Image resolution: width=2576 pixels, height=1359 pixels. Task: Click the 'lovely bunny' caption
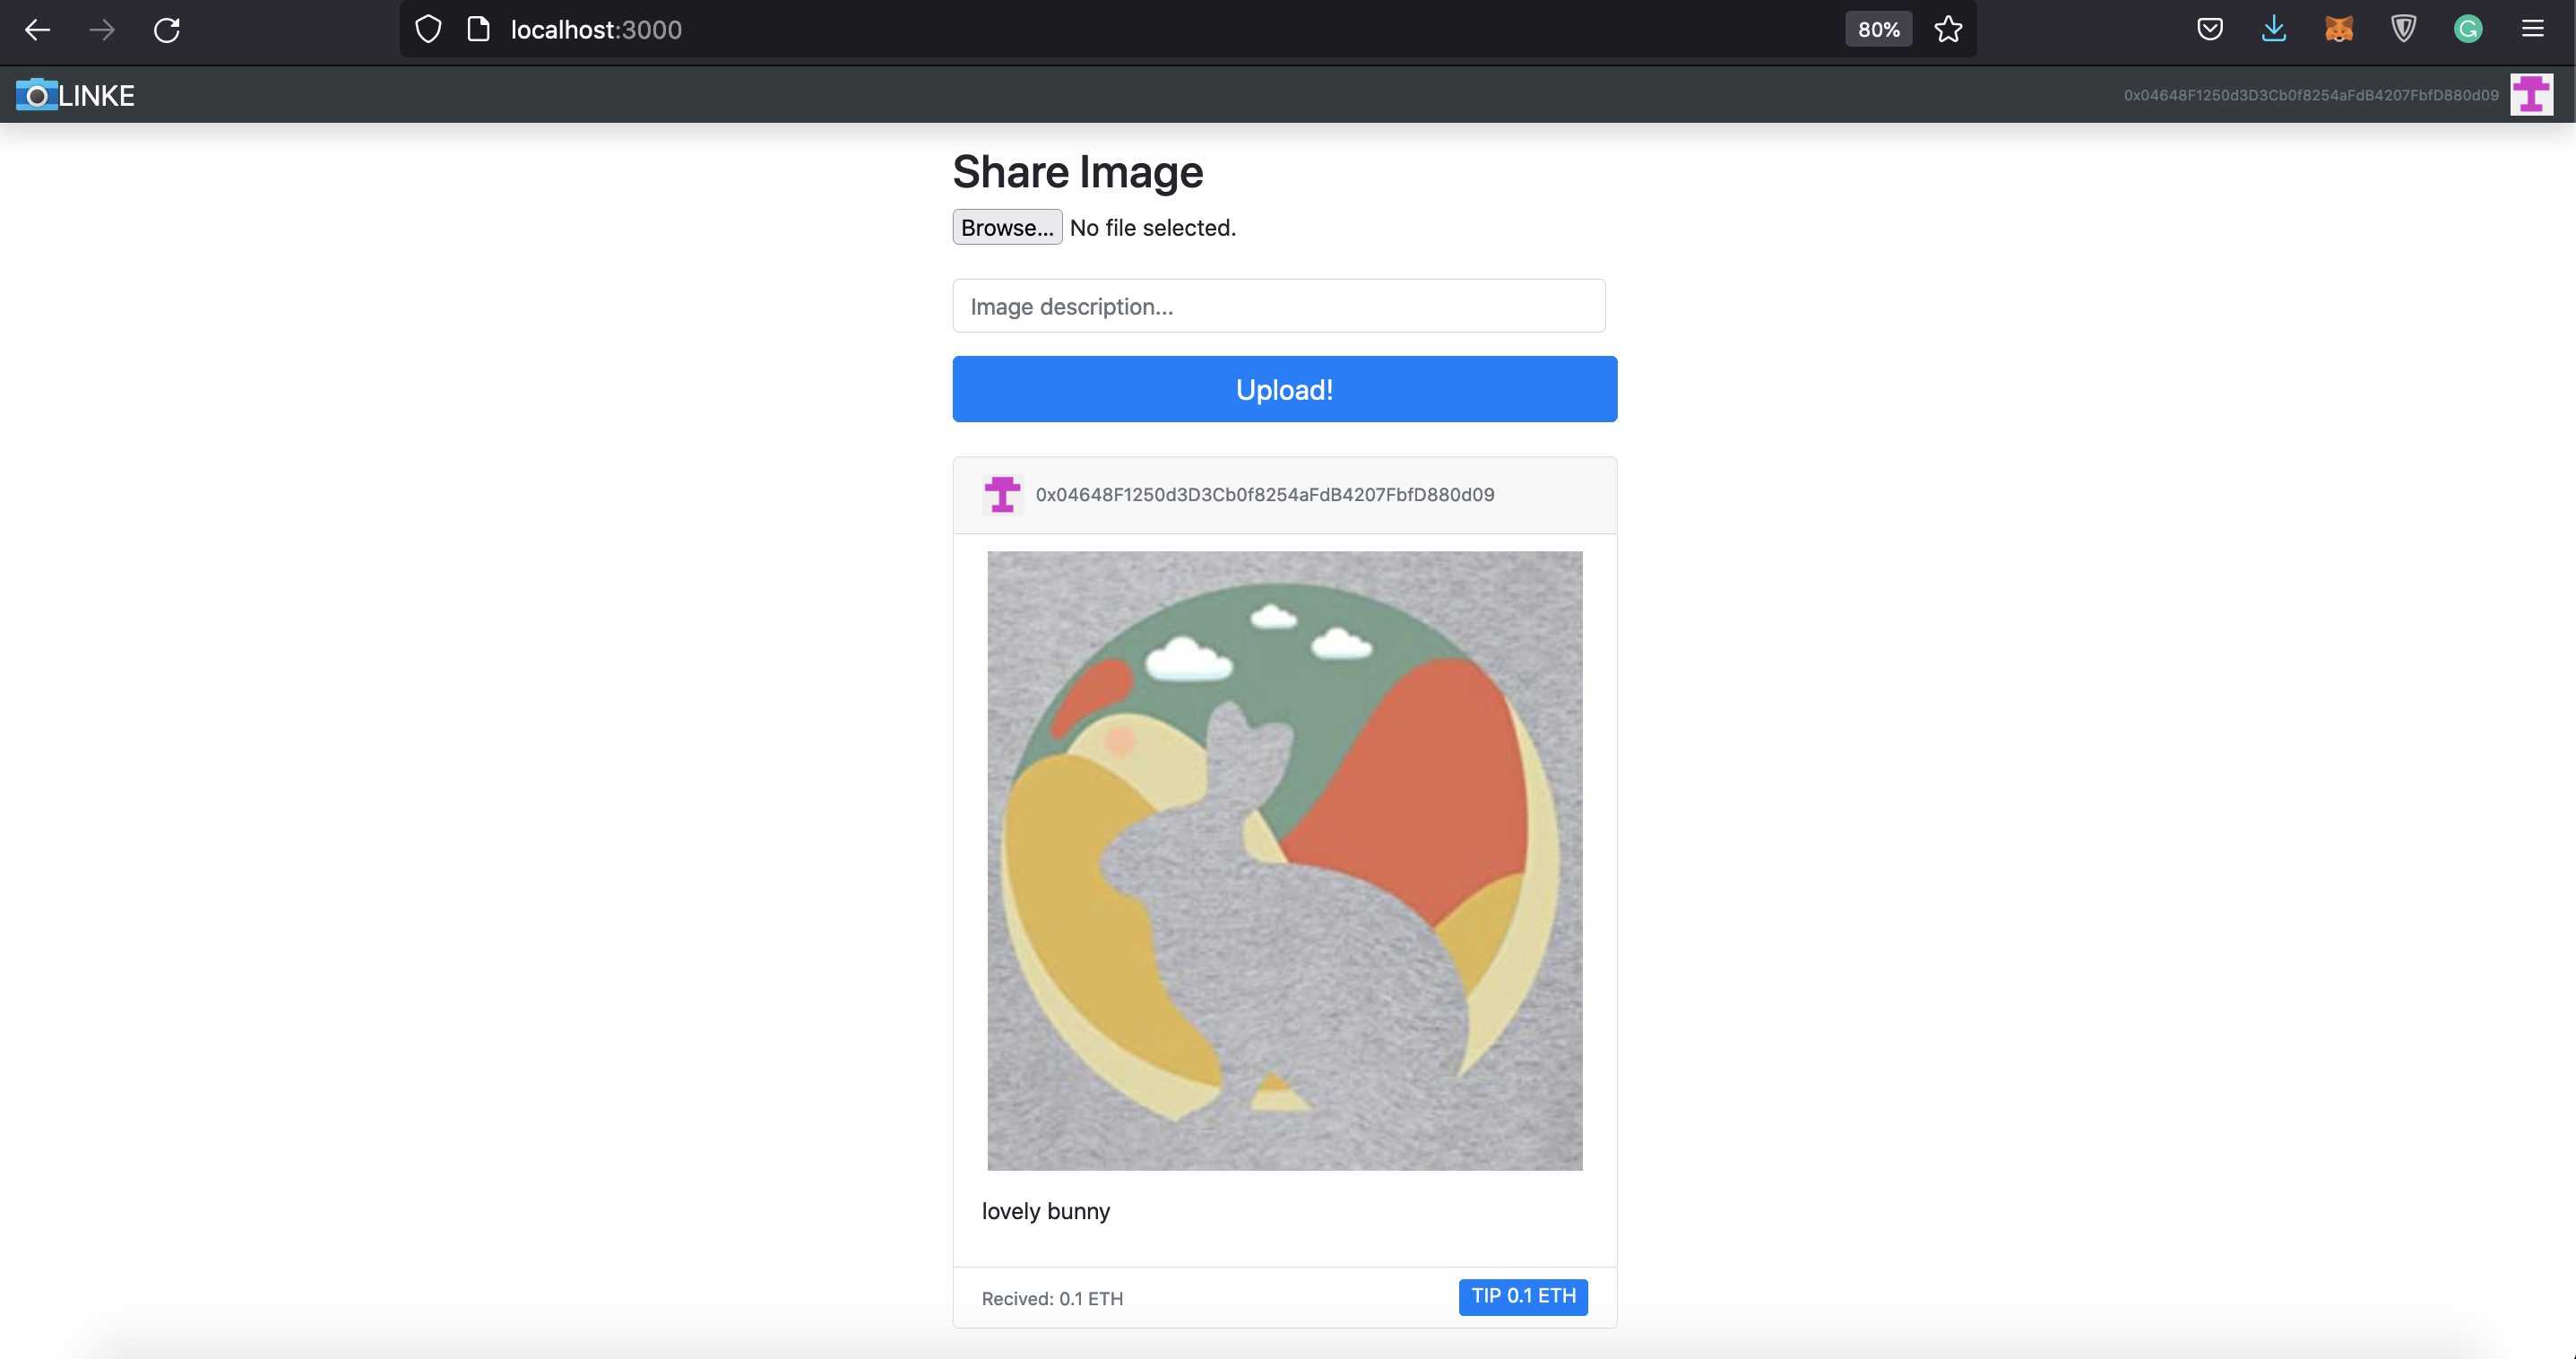tap(1046, 1211)
